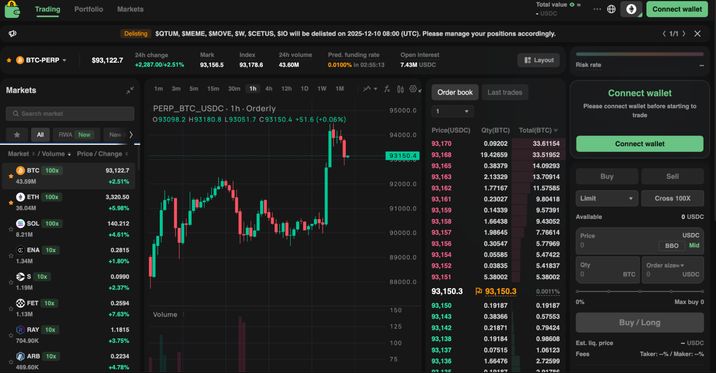Expand more market category tabs with the chevron
This screenshot has width=716, height=373.
click(131, 135)
